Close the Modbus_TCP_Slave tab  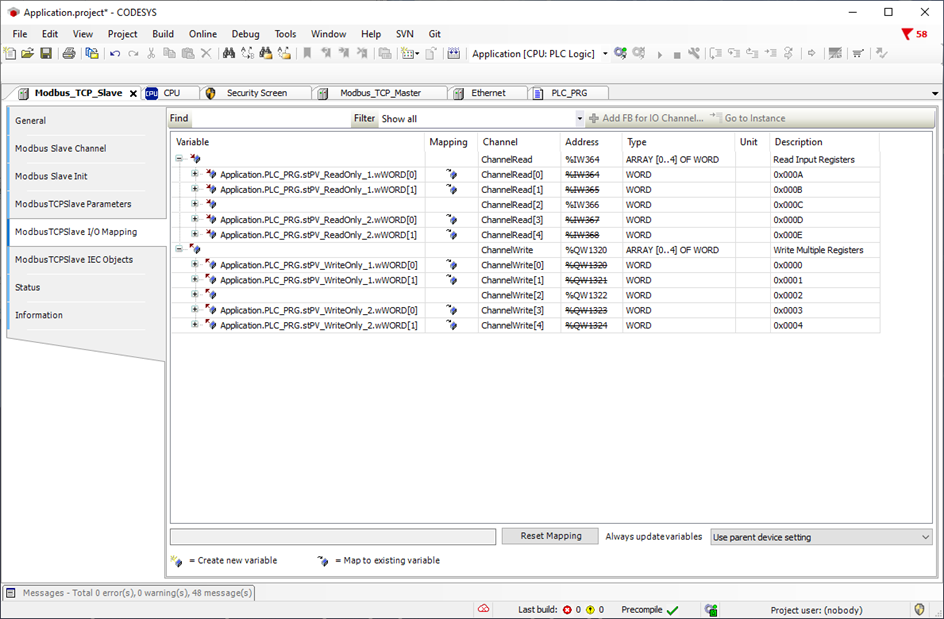[x=134, y=93]
